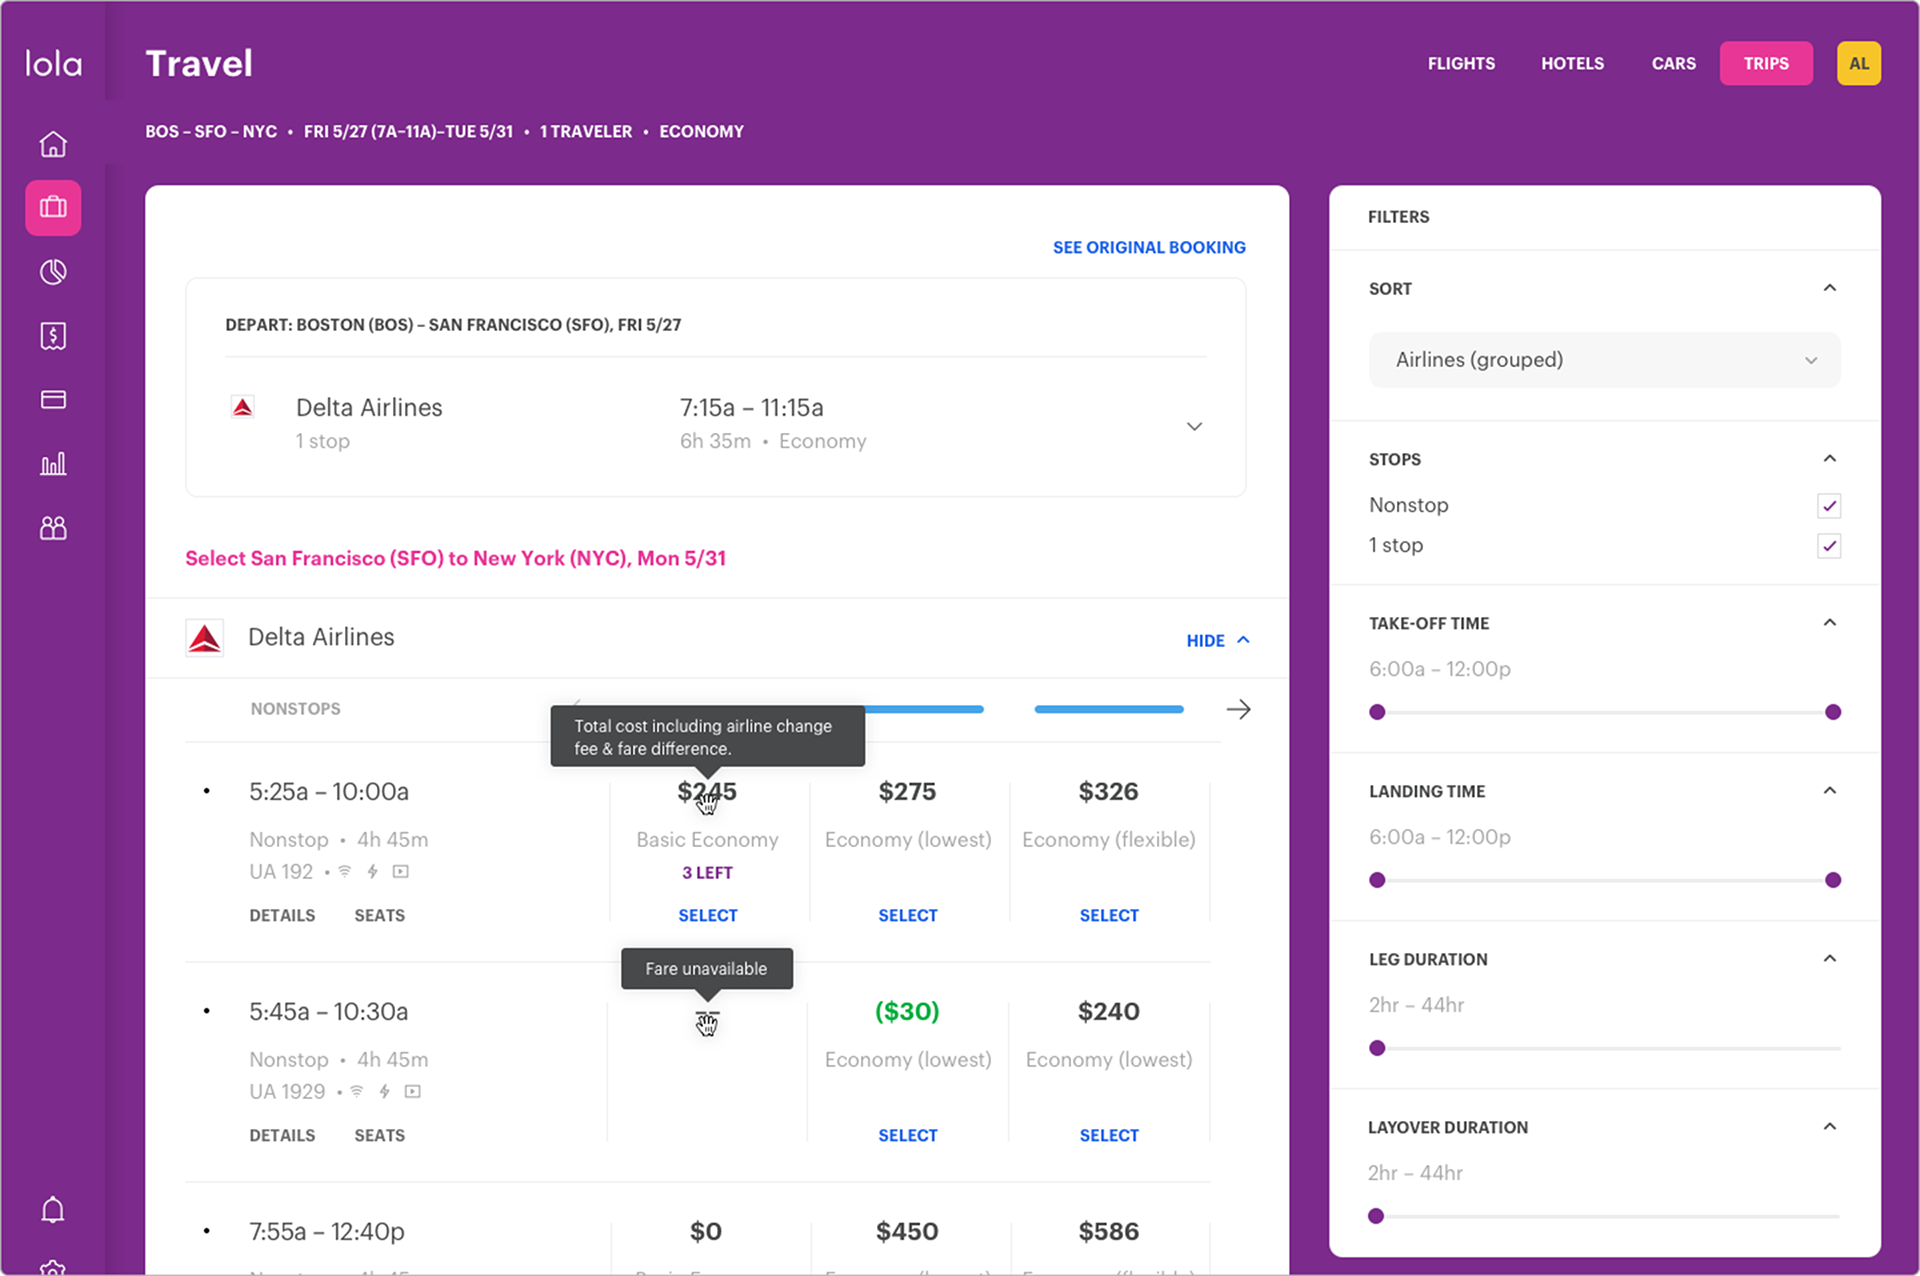Click the right arrow next fares
This screenshot has height=1276, width=1920.
1238,709
